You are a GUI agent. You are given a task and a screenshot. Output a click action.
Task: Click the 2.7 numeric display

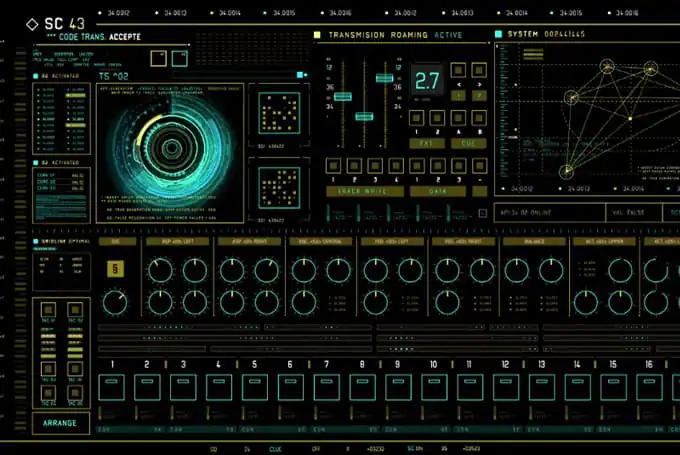click(x=427, y=81)
